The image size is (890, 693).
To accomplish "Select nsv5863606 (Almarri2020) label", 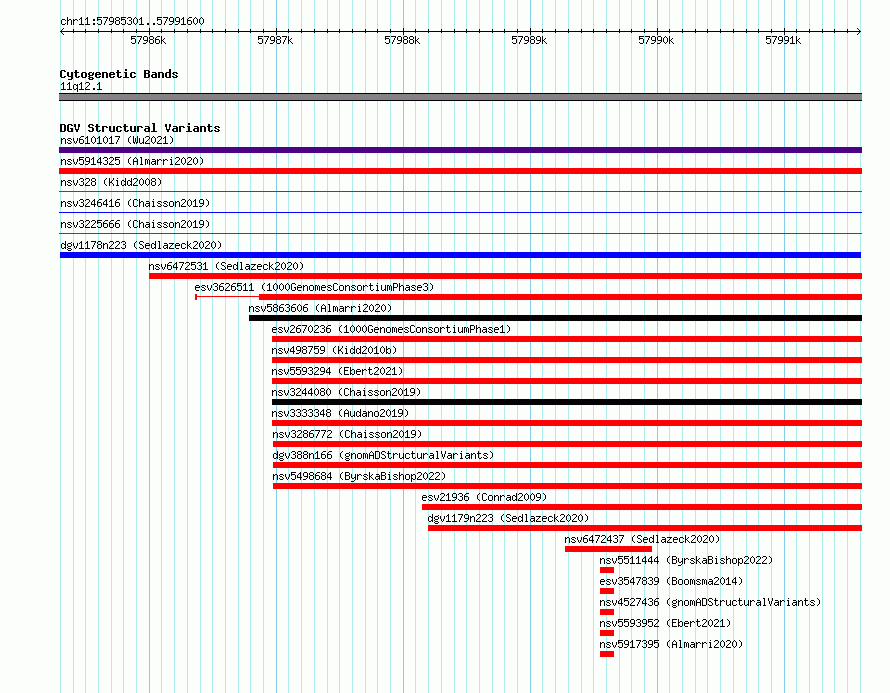I will [x=320, y=308].
